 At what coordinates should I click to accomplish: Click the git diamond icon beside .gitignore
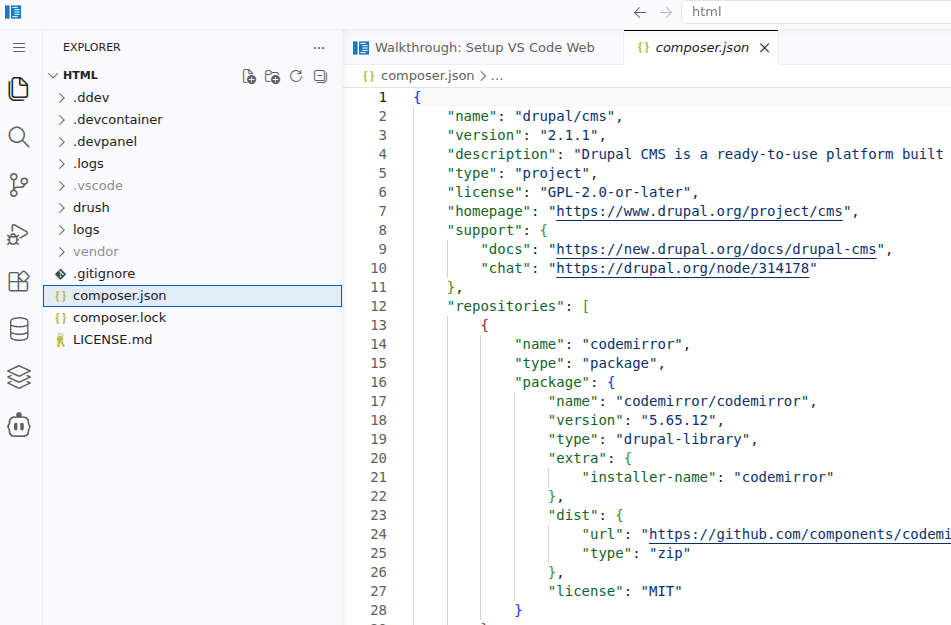point(61,274)
